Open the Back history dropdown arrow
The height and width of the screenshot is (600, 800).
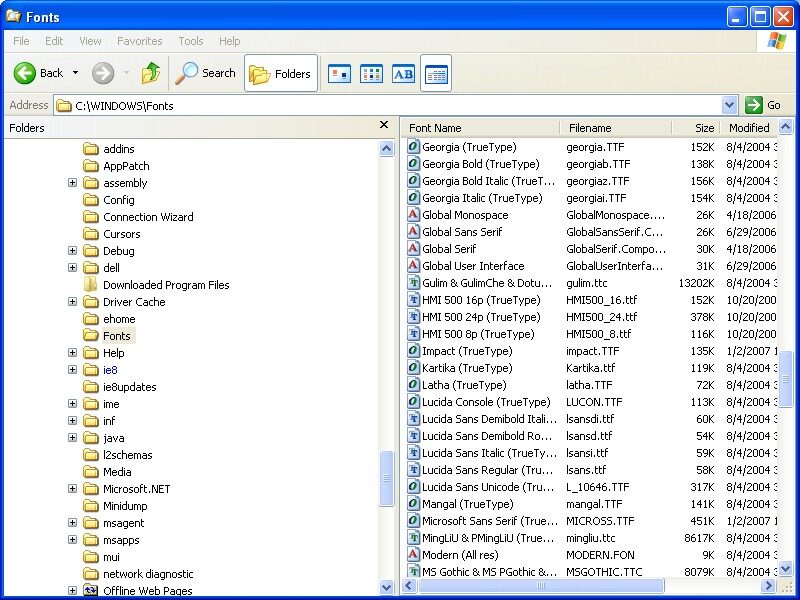click(x=76, y=73)
